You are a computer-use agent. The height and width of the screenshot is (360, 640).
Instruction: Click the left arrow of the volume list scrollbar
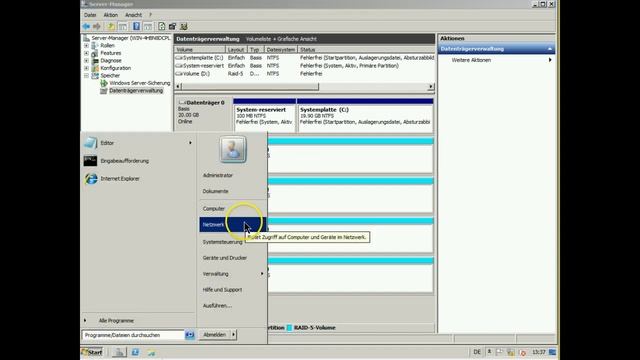click(178, 87)
